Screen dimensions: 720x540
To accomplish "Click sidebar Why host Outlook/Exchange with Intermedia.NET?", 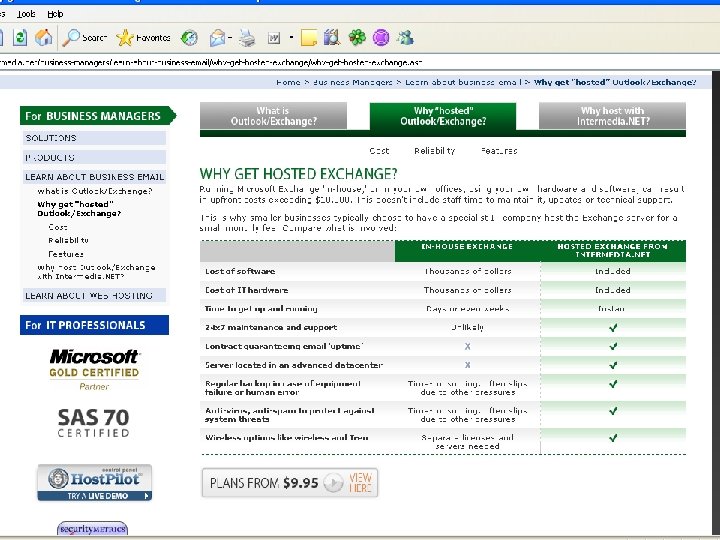I will click(96, 272).
